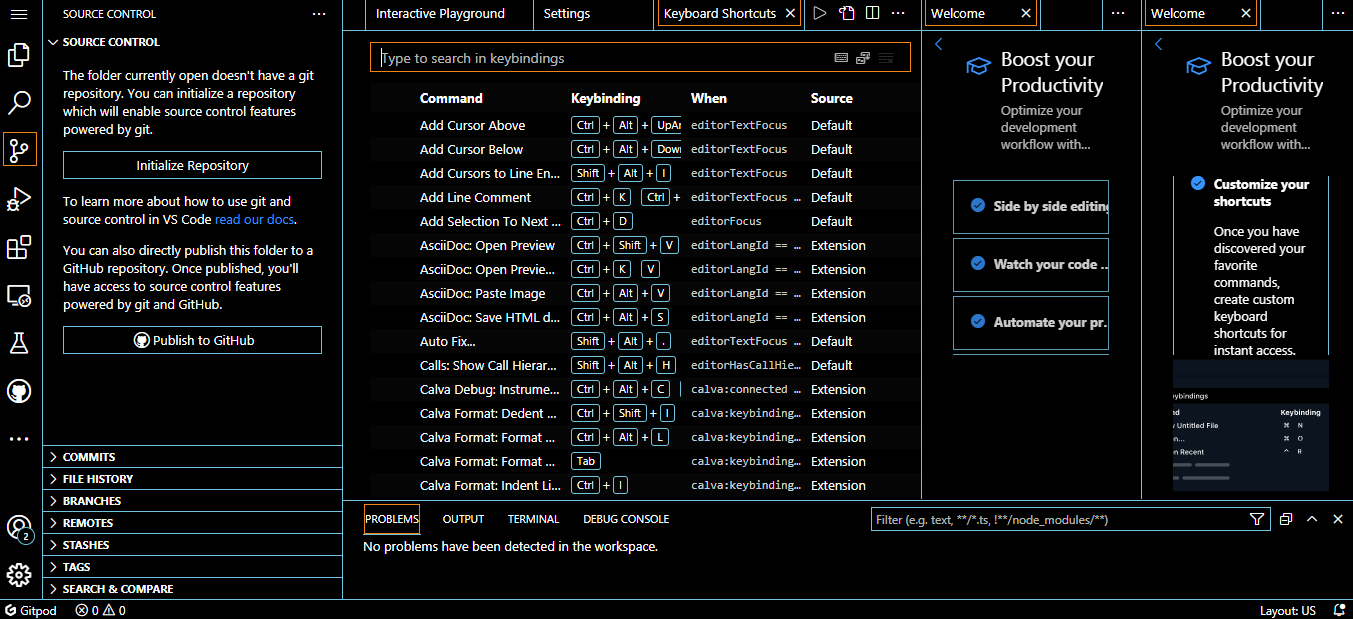Open keyboard shortcuts JSON file icon
Image resolution: width=1353 pixels, height=619 pixels.
(846, 14)
